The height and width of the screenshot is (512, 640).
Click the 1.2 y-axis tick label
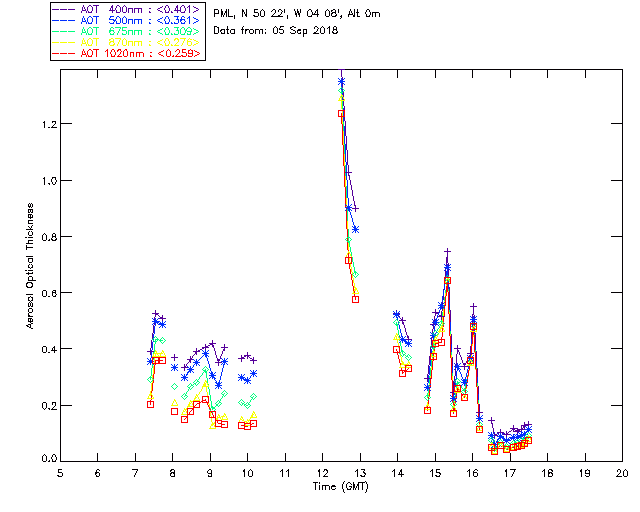[49, 124]
